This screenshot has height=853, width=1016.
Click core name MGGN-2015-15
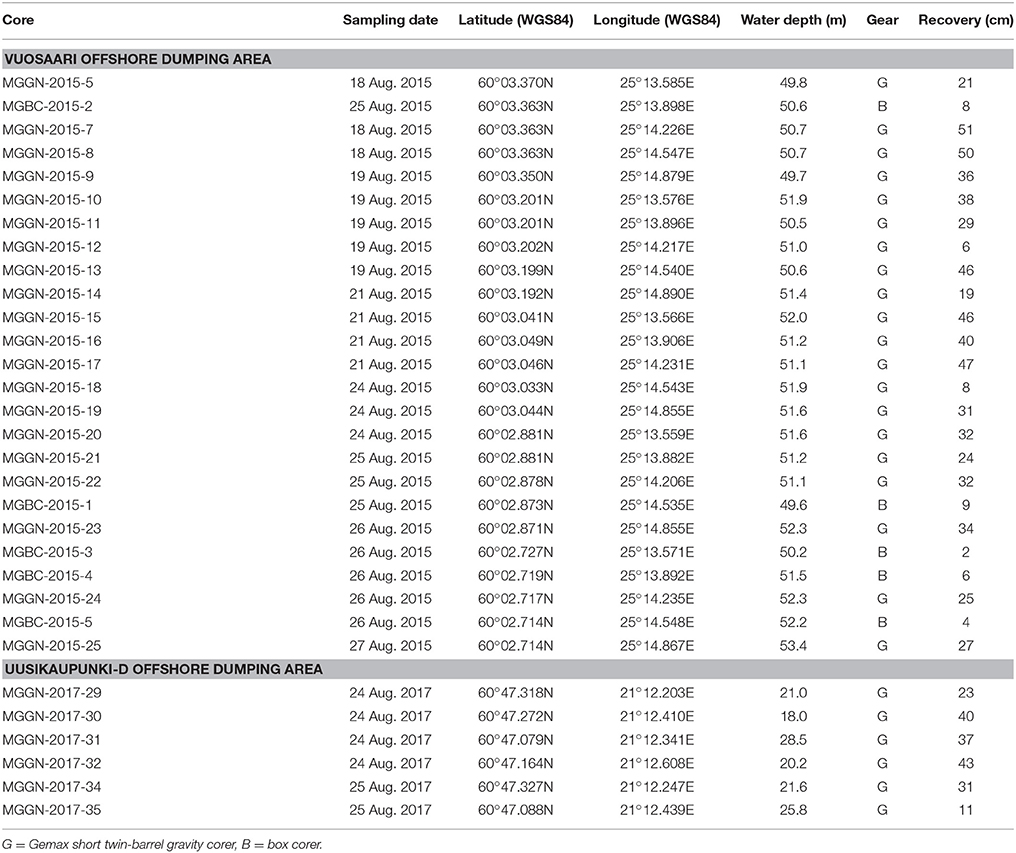tap(52, 317)
